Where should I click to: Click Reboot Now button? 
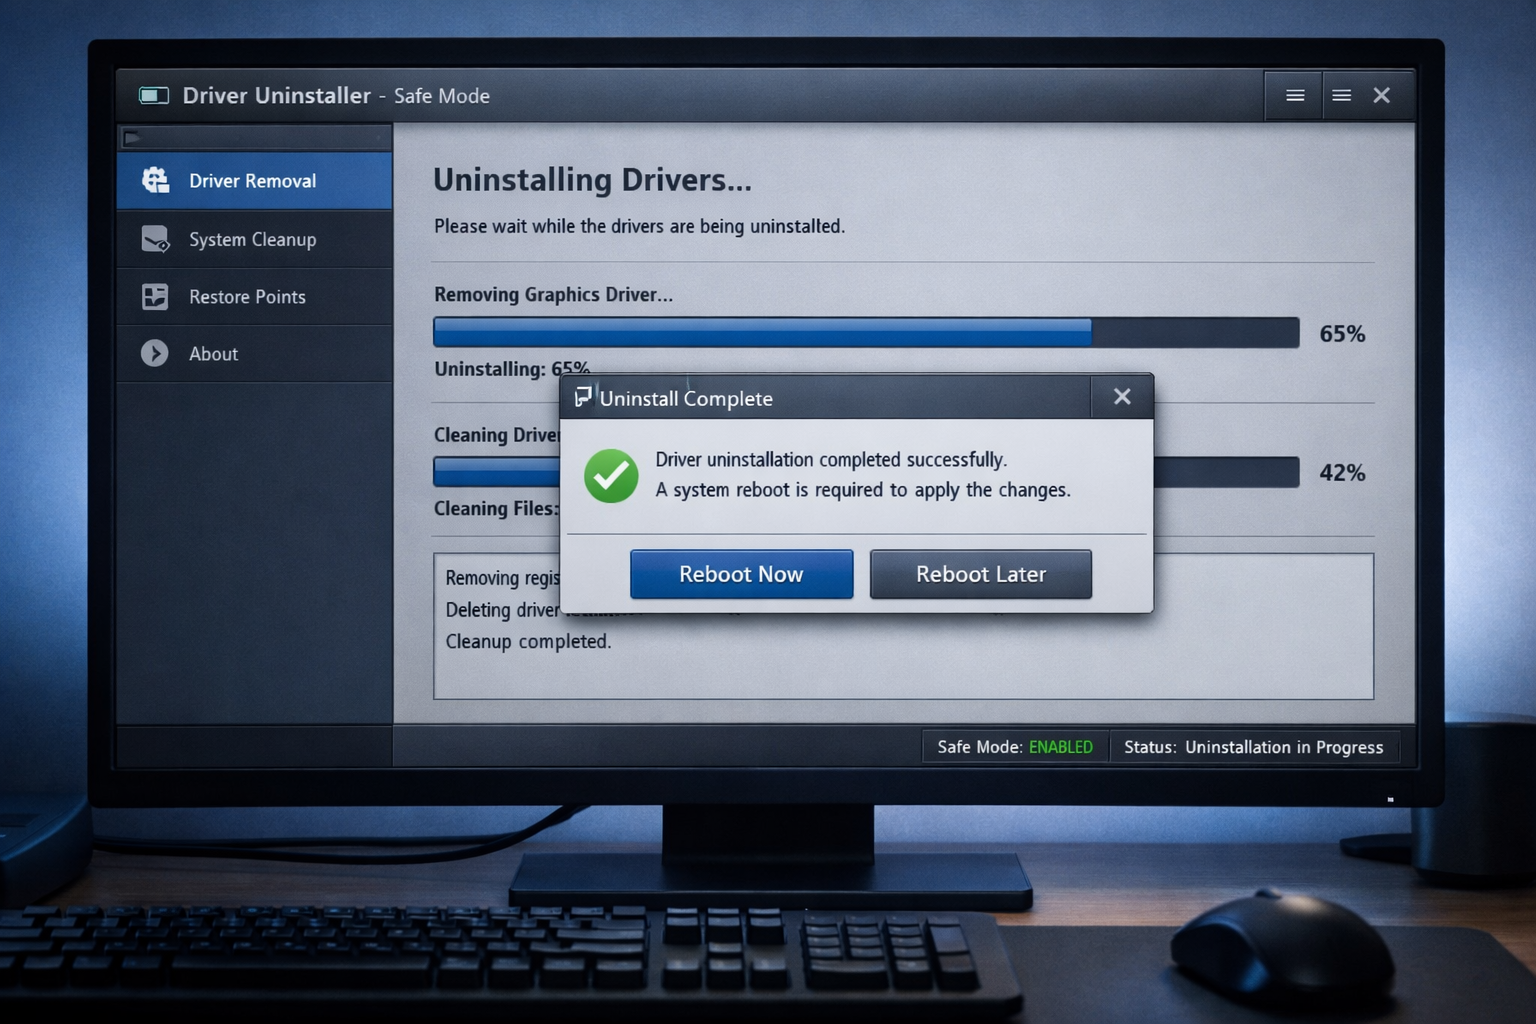coord(741,574)
